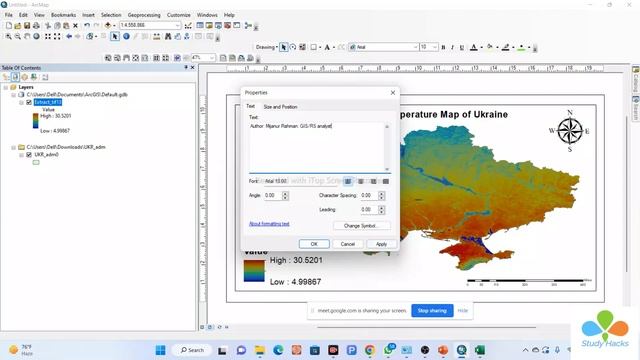The image size is (640, 360).
Task: Switch to List By Drawing Order view
Action: coord(6,77)
